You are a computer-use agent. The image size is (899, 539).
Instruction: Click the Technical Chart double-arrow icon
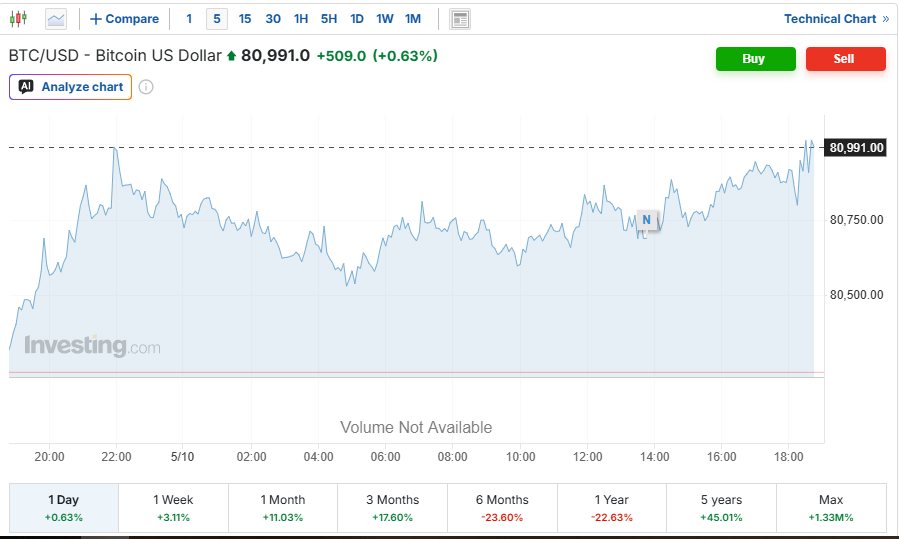pos(886,19)
